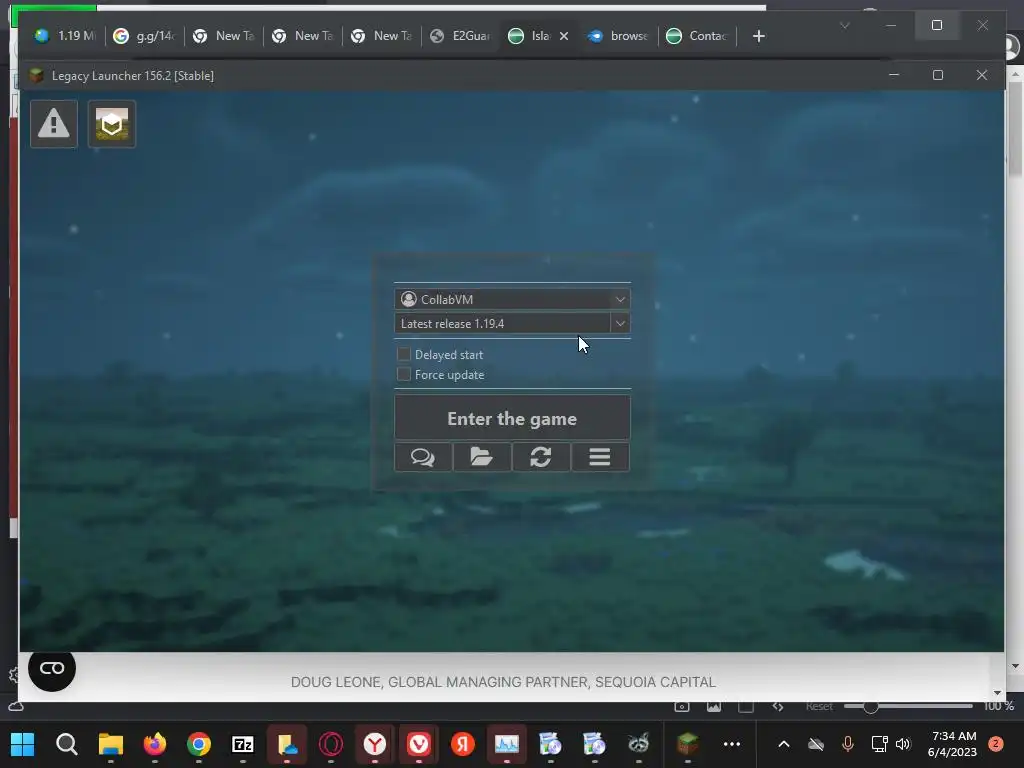The height and width of the screenshot is (768, 1024).
Task: Switch to the E2Guar browser tab
Action: (x=461, y=36)
